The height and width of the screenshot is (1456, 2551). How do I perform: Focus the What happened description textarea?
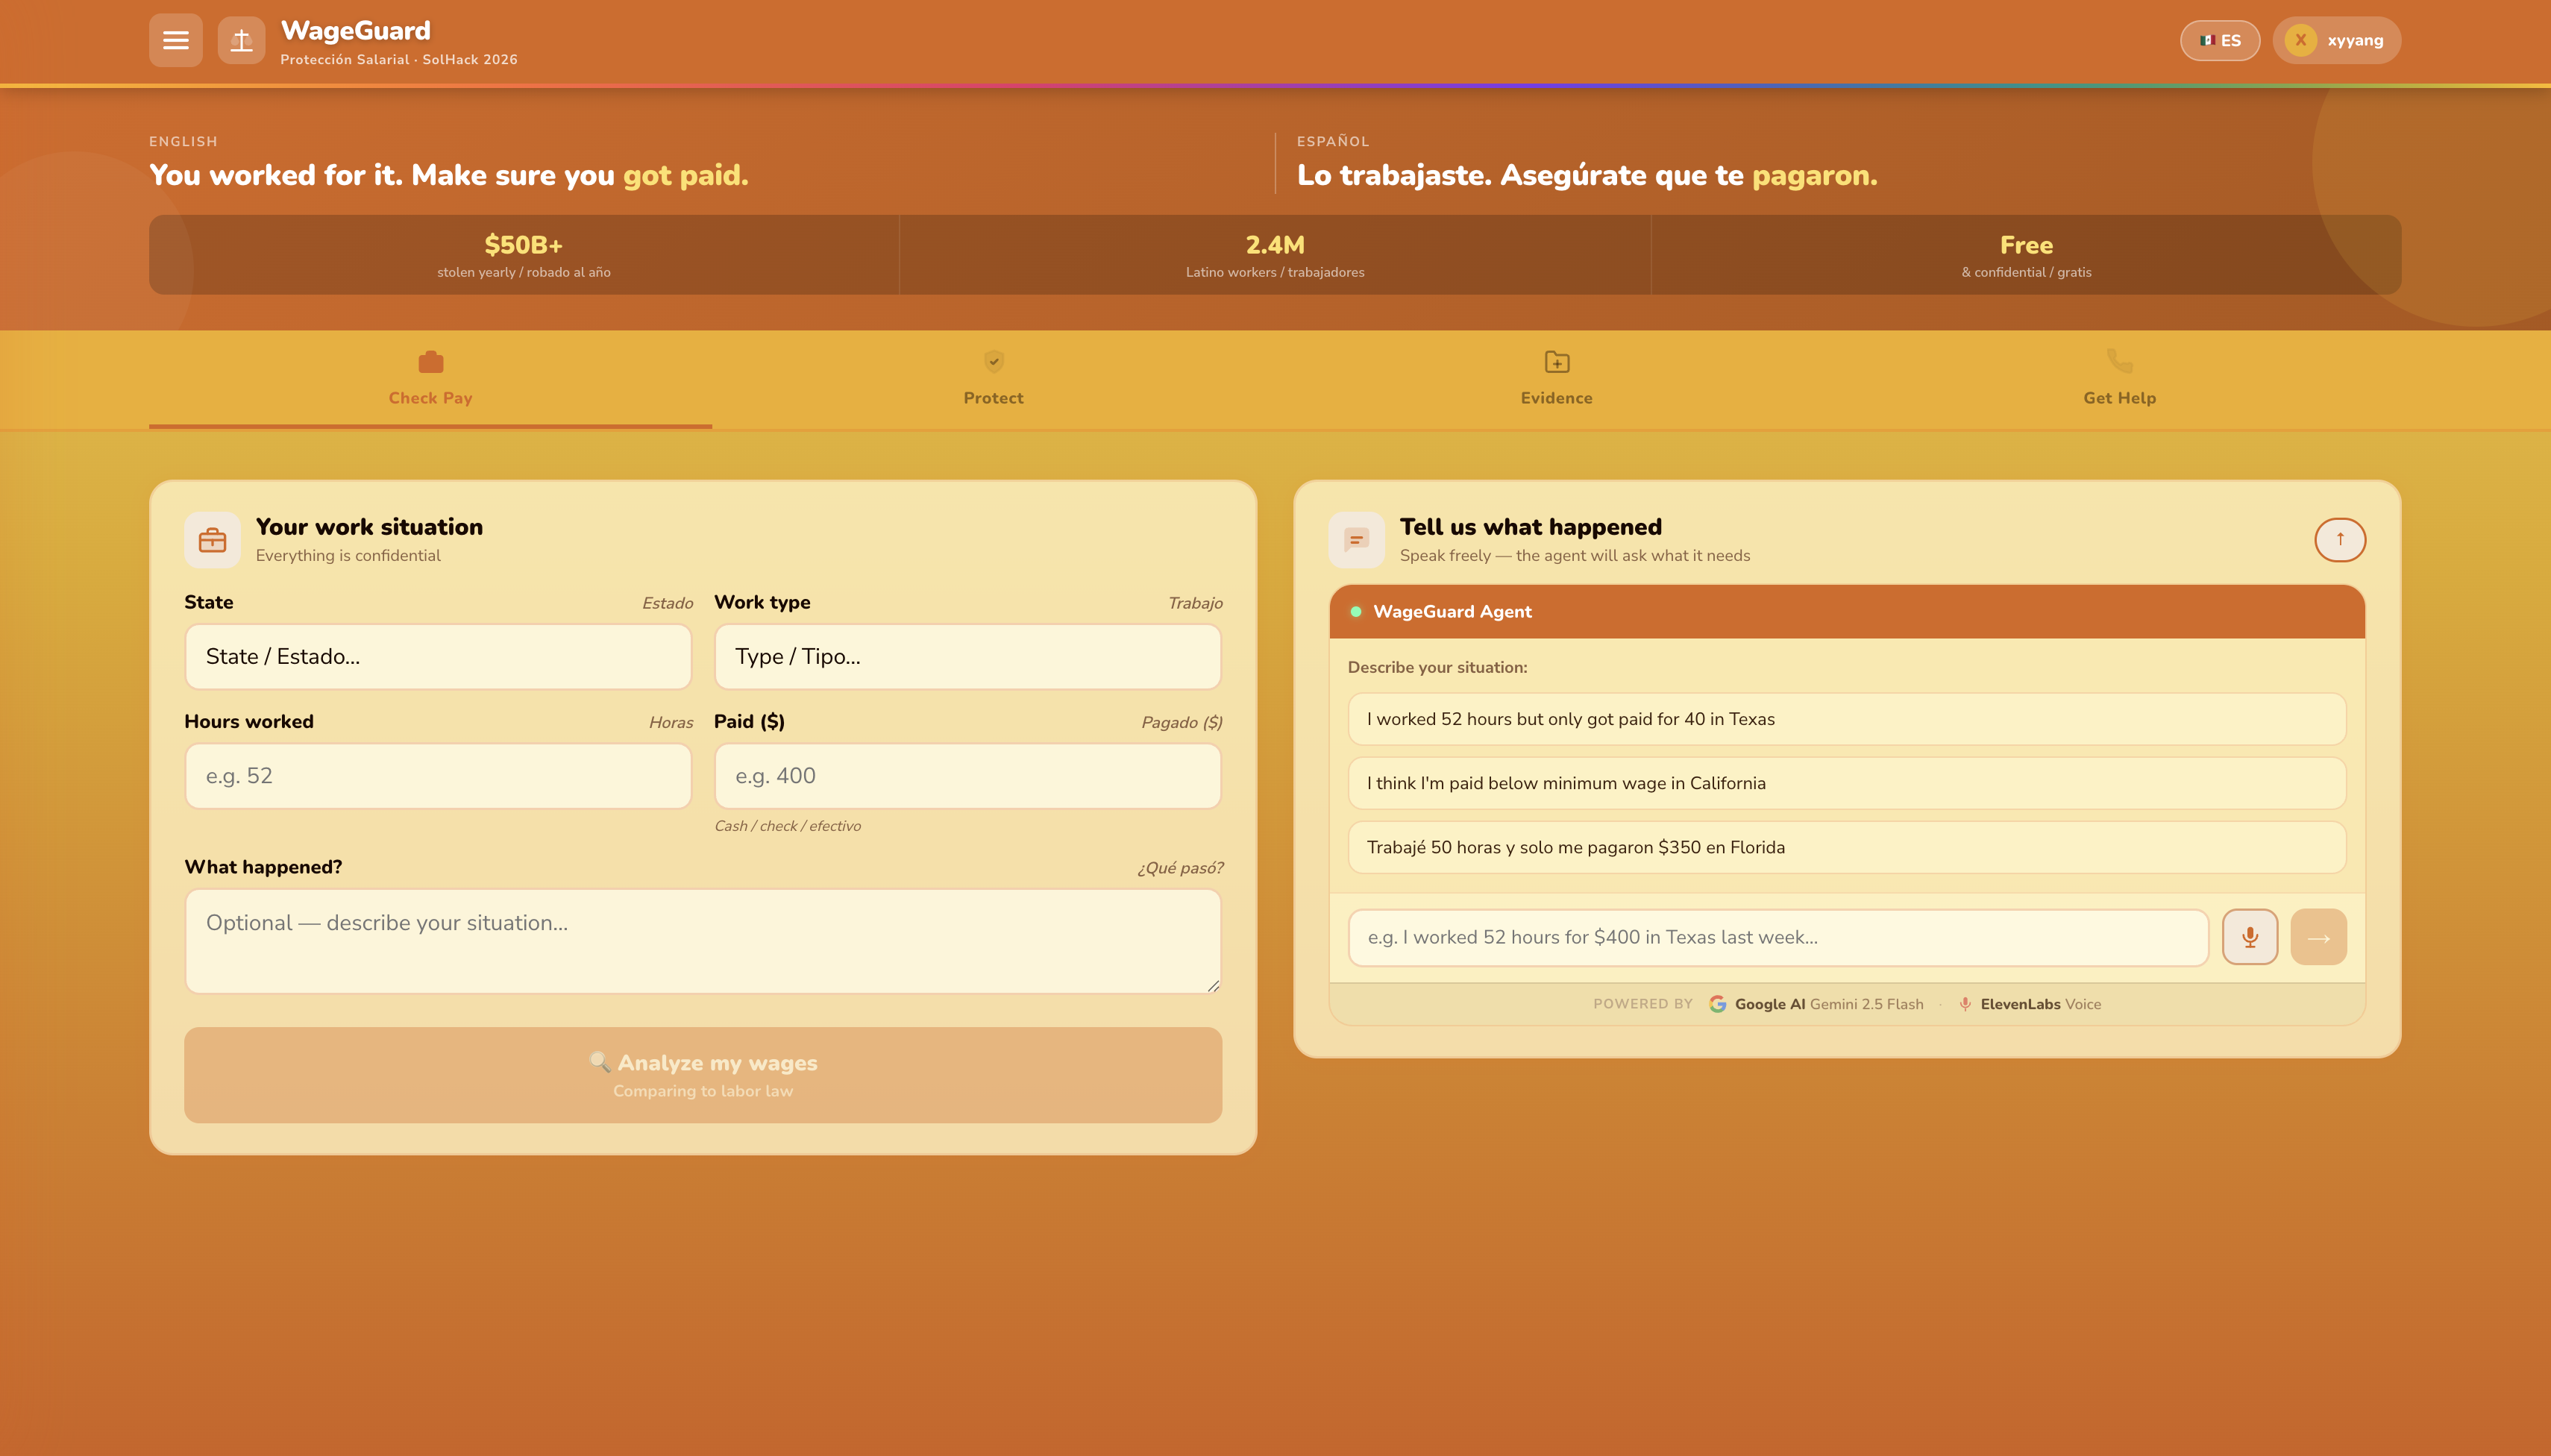703,941
